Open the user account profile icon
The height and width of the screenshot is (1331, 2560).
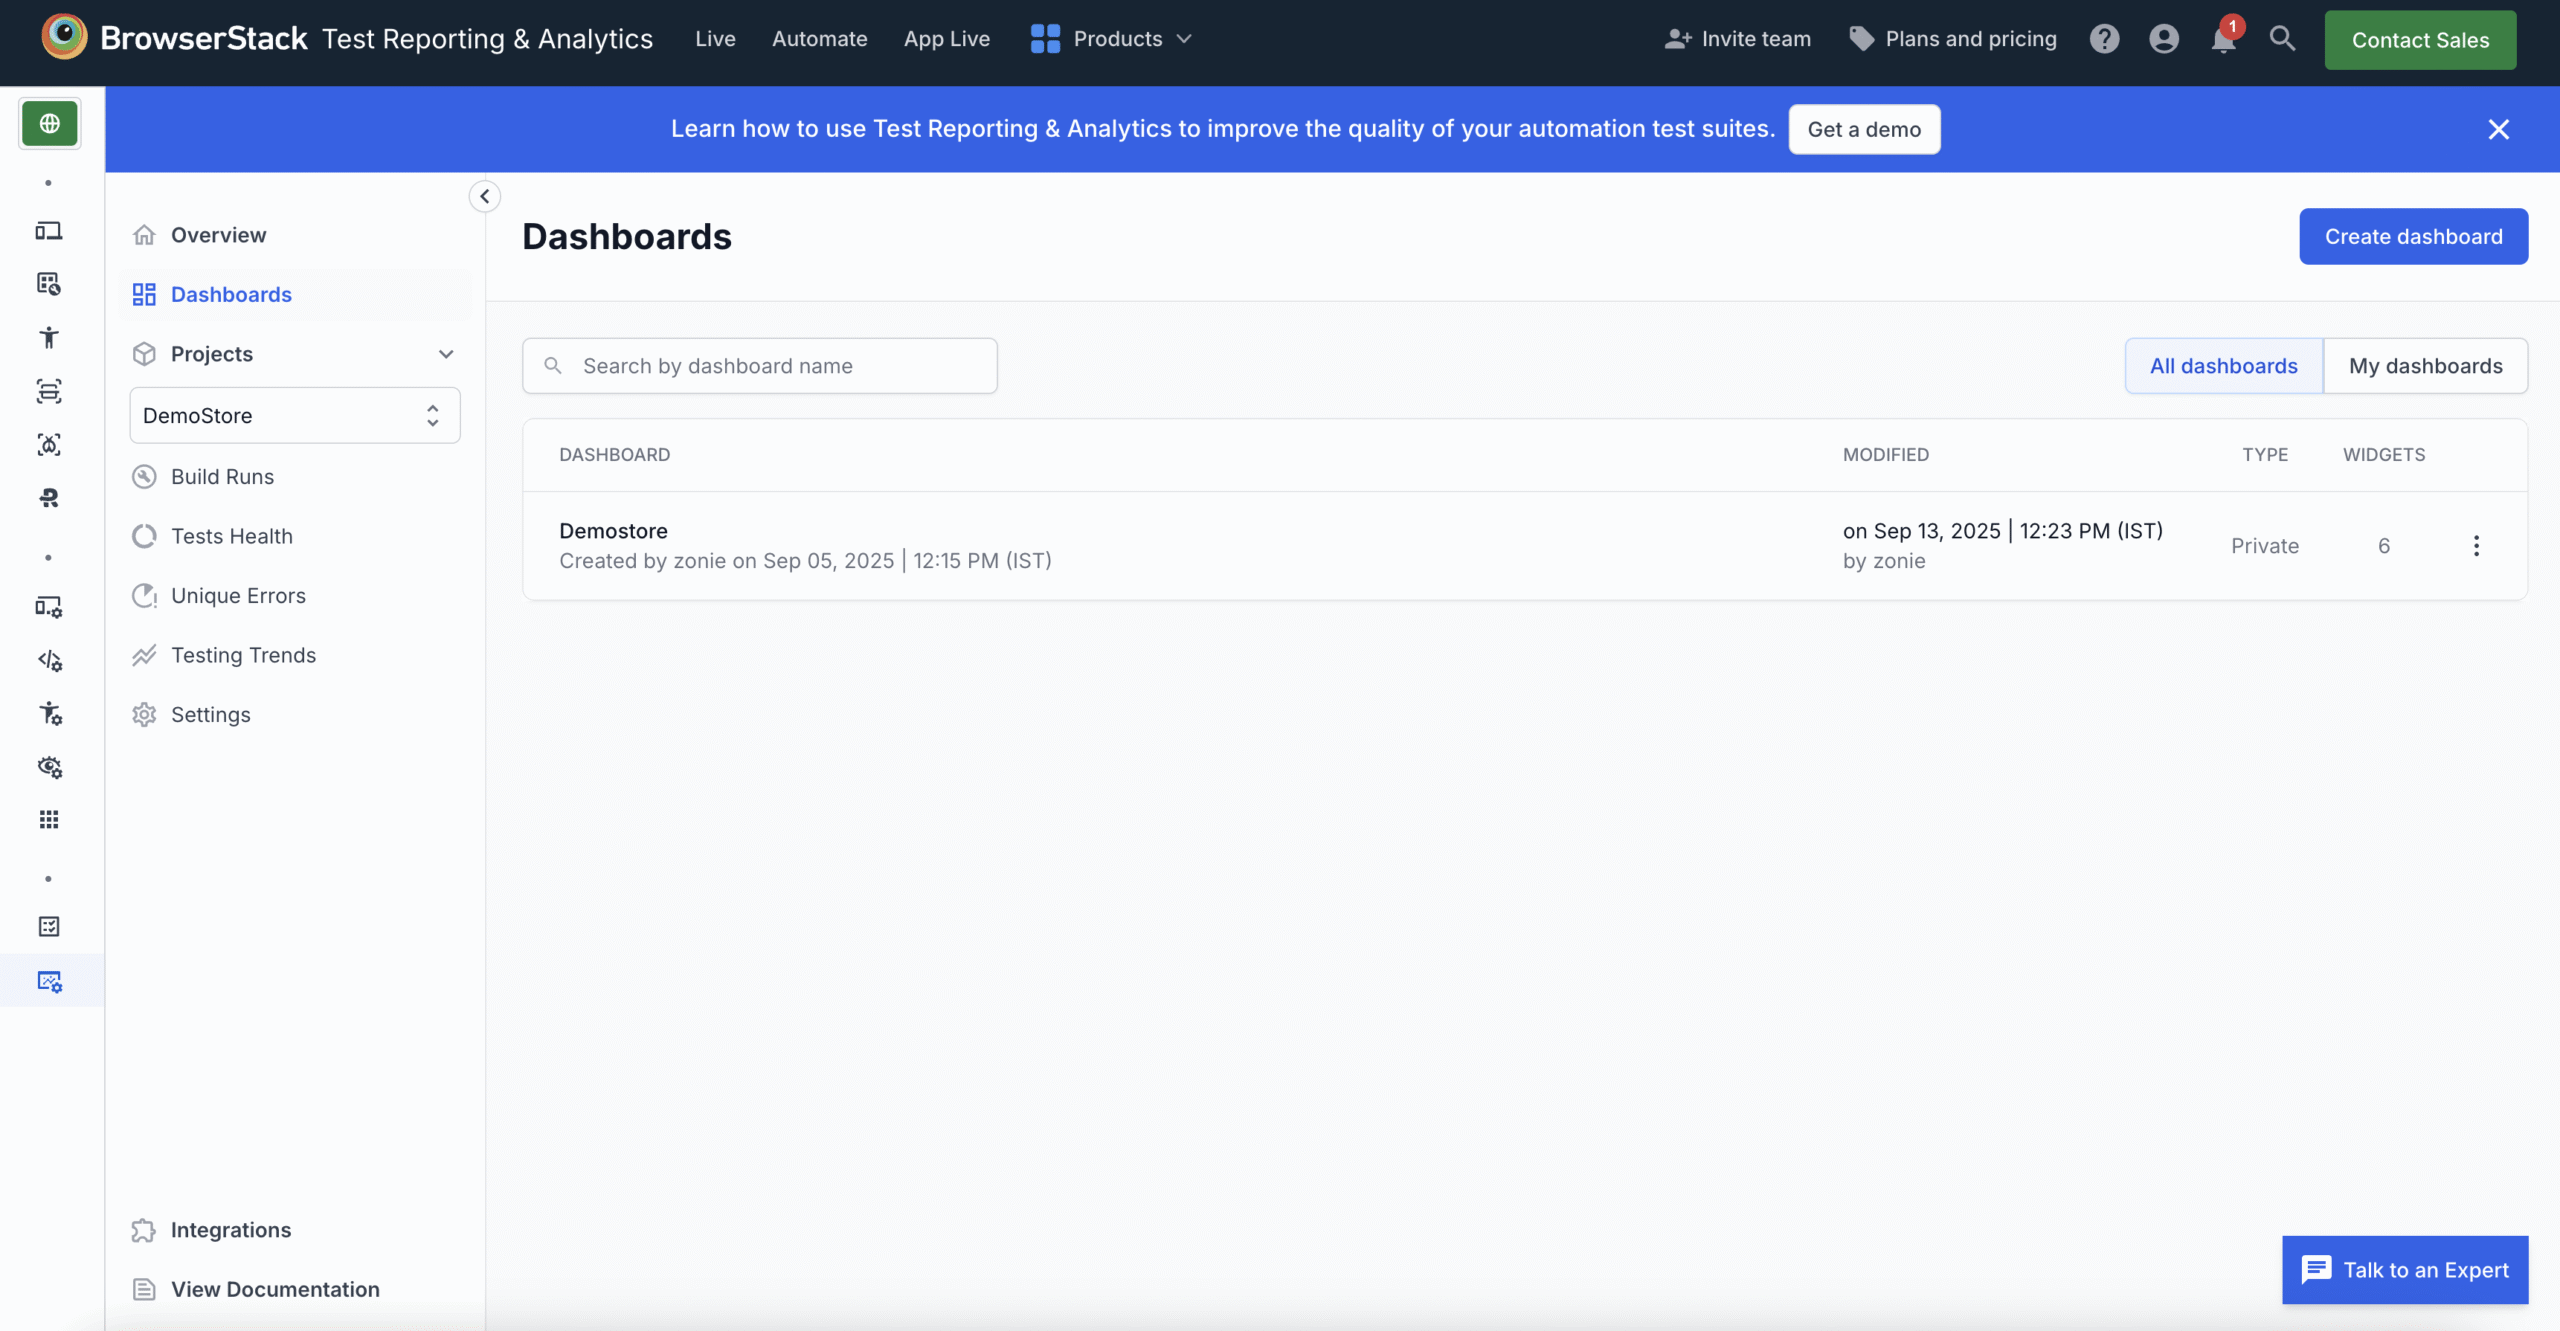[2163, 39]
